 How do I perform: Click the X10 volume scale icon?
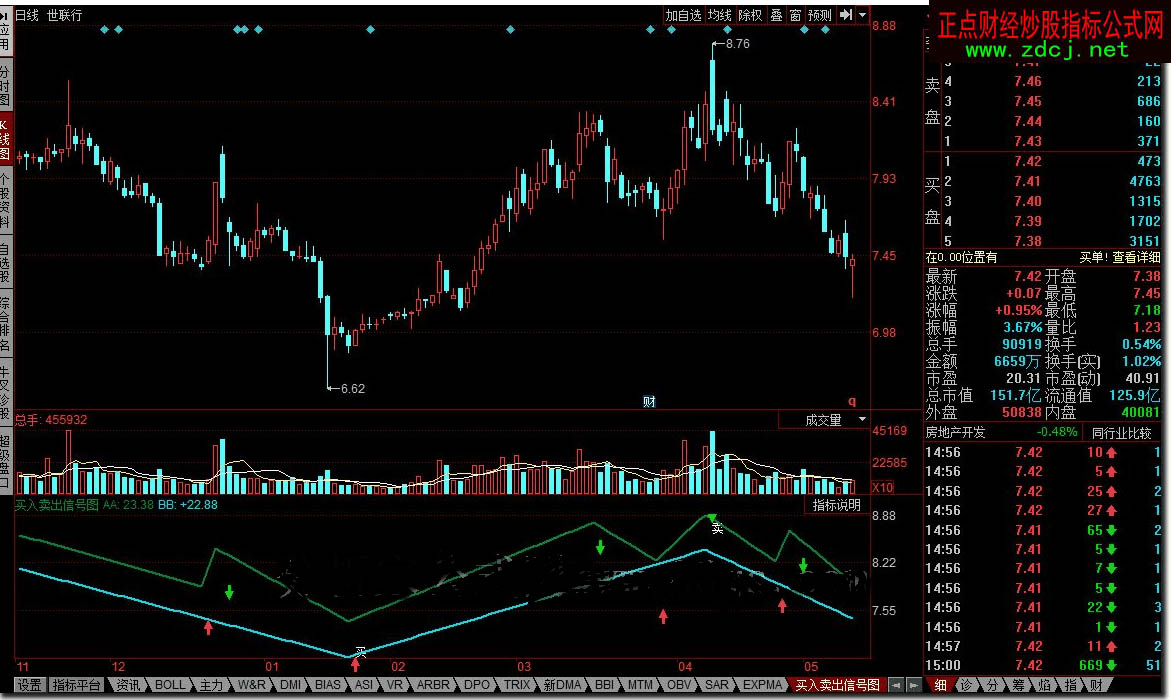pyautogui.click(x=882, y=488)
